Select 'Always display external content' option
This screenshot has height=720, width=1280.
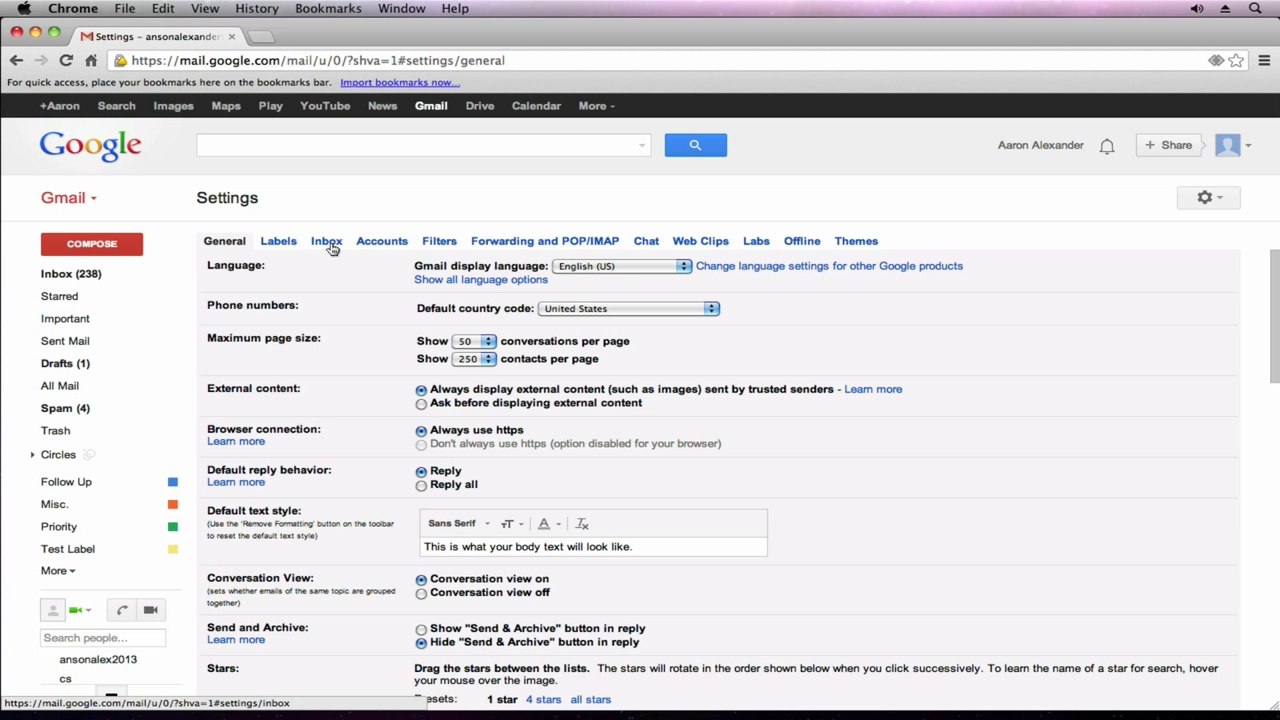tap(421, 390)
